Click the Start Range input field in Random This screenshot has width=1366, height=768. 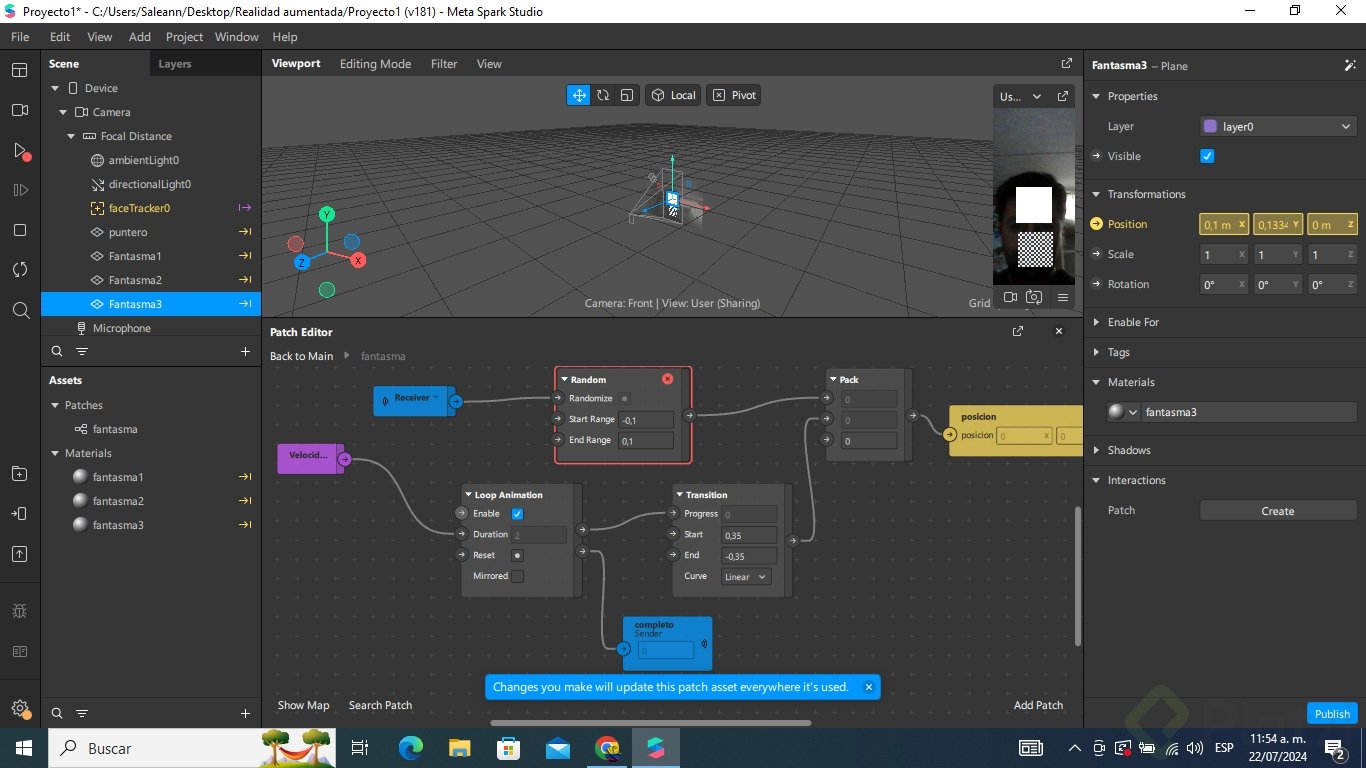(645, 420)
